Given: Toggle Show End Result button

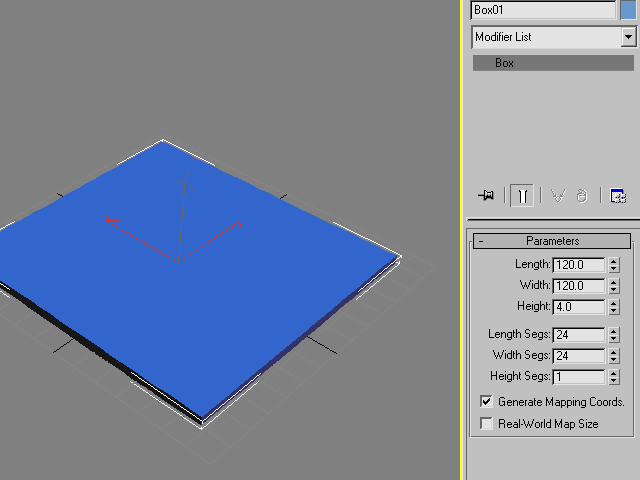Looking at the screenshot, I should click(x=522, y=196).
